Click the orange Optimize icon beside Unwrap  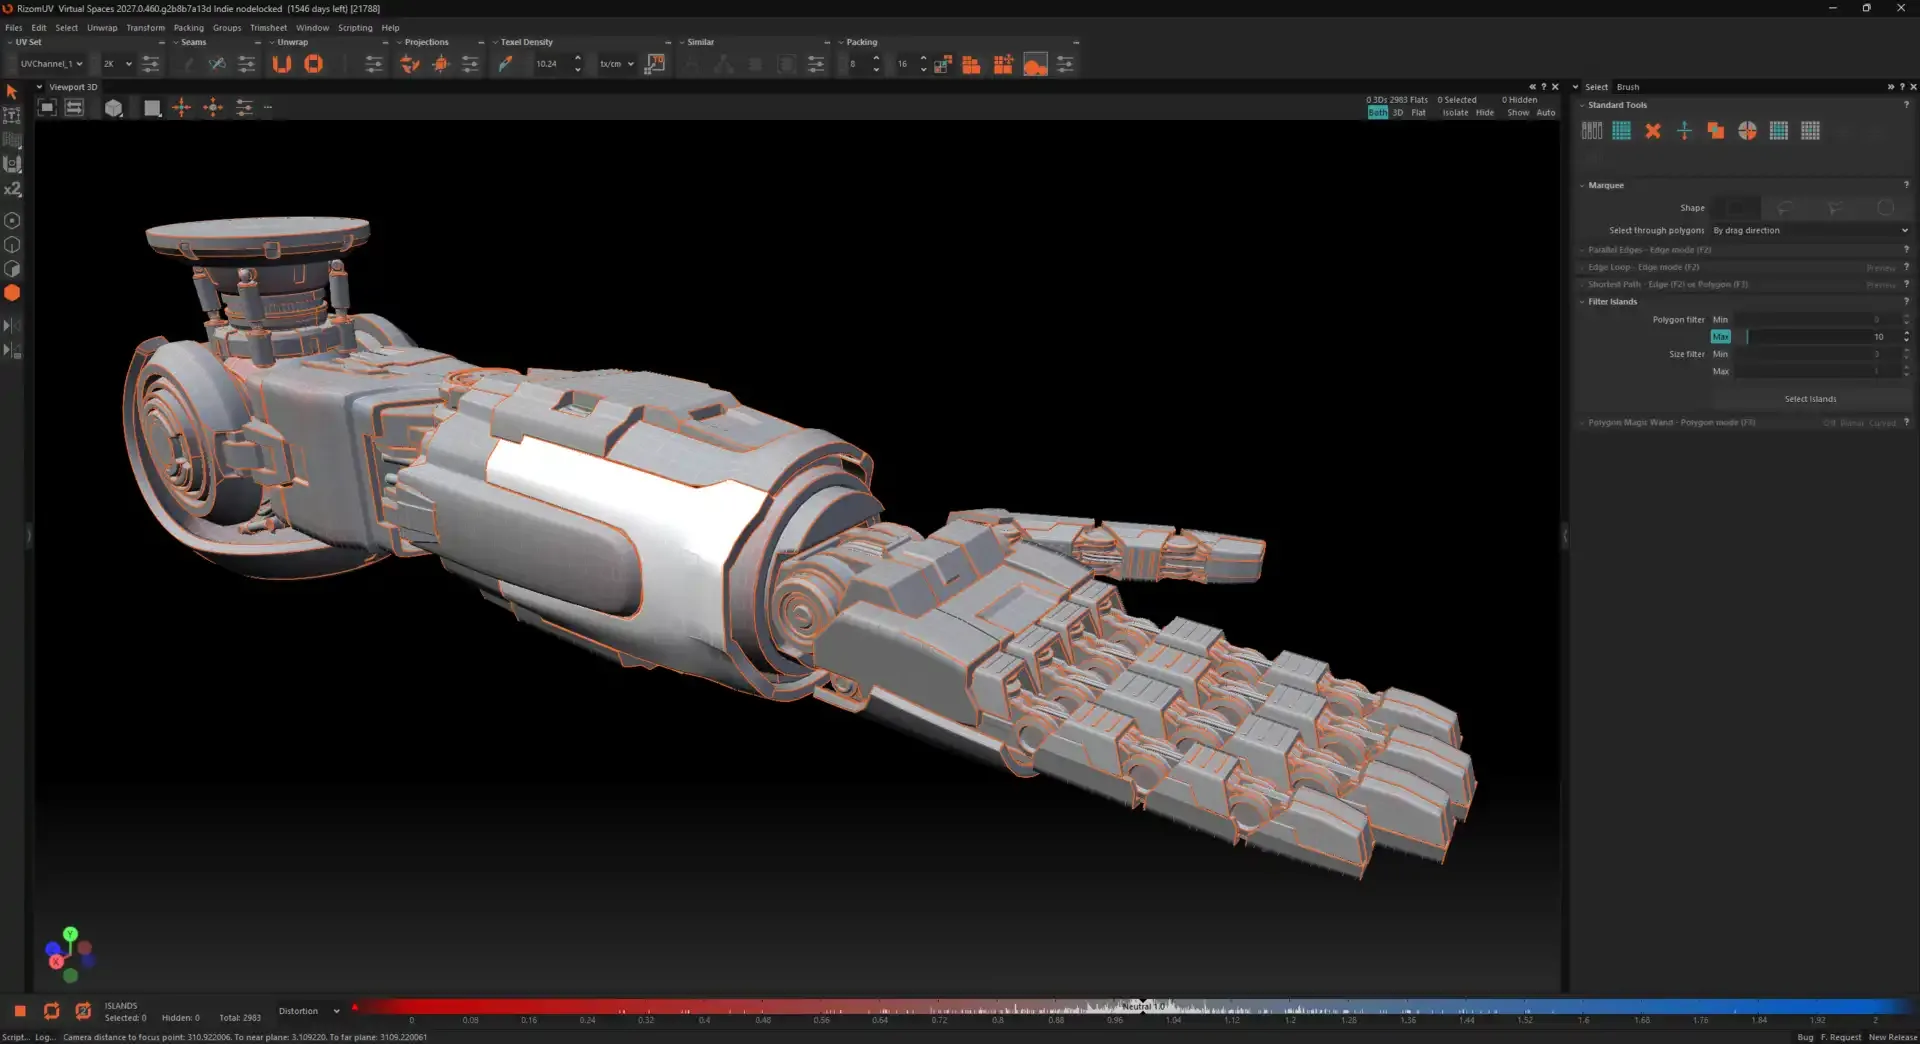tap(313, 64)
